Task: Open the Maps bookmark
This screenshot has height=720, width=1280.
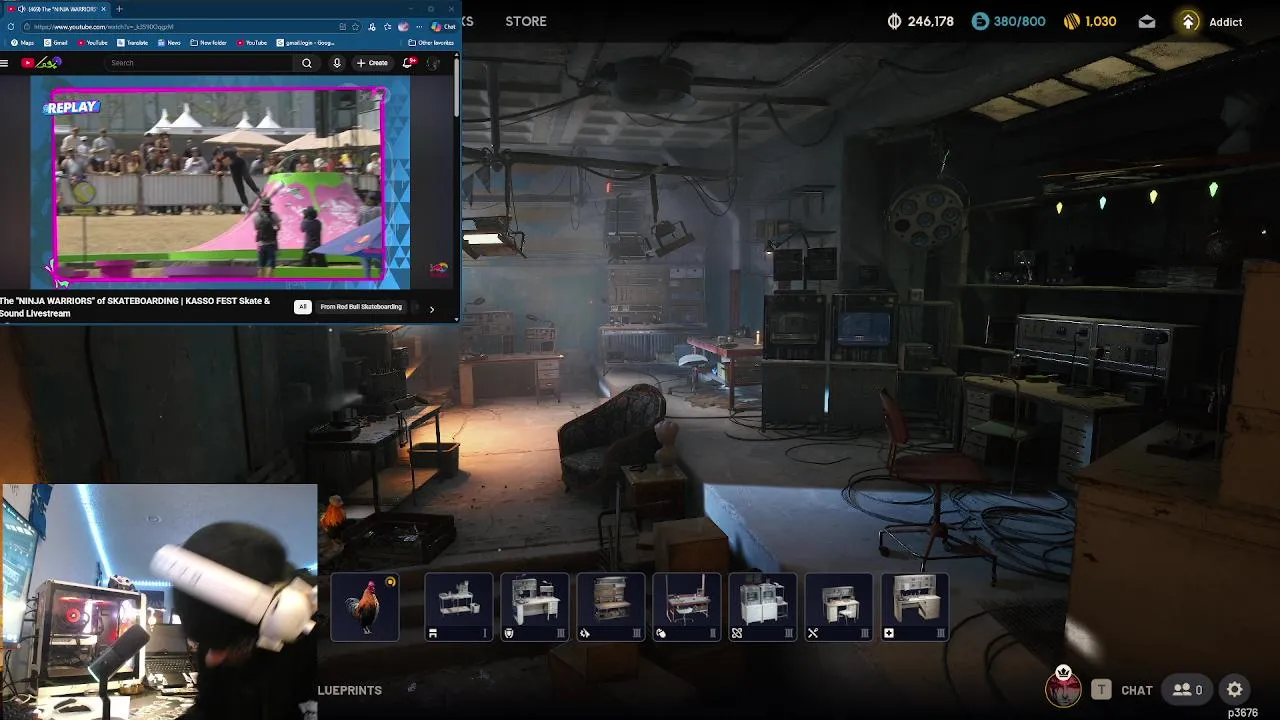Action: tap(22, 43)
